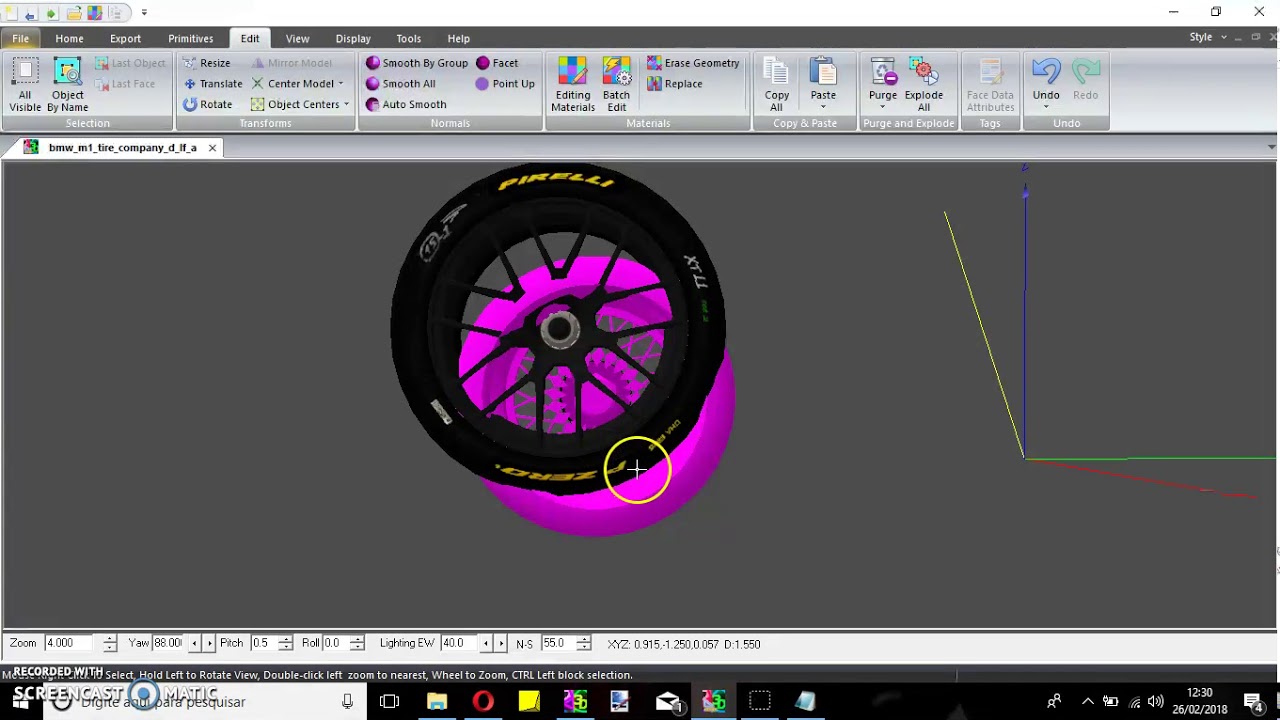Select All Visible objects
1280x720 pixels.
click(25, 85)
